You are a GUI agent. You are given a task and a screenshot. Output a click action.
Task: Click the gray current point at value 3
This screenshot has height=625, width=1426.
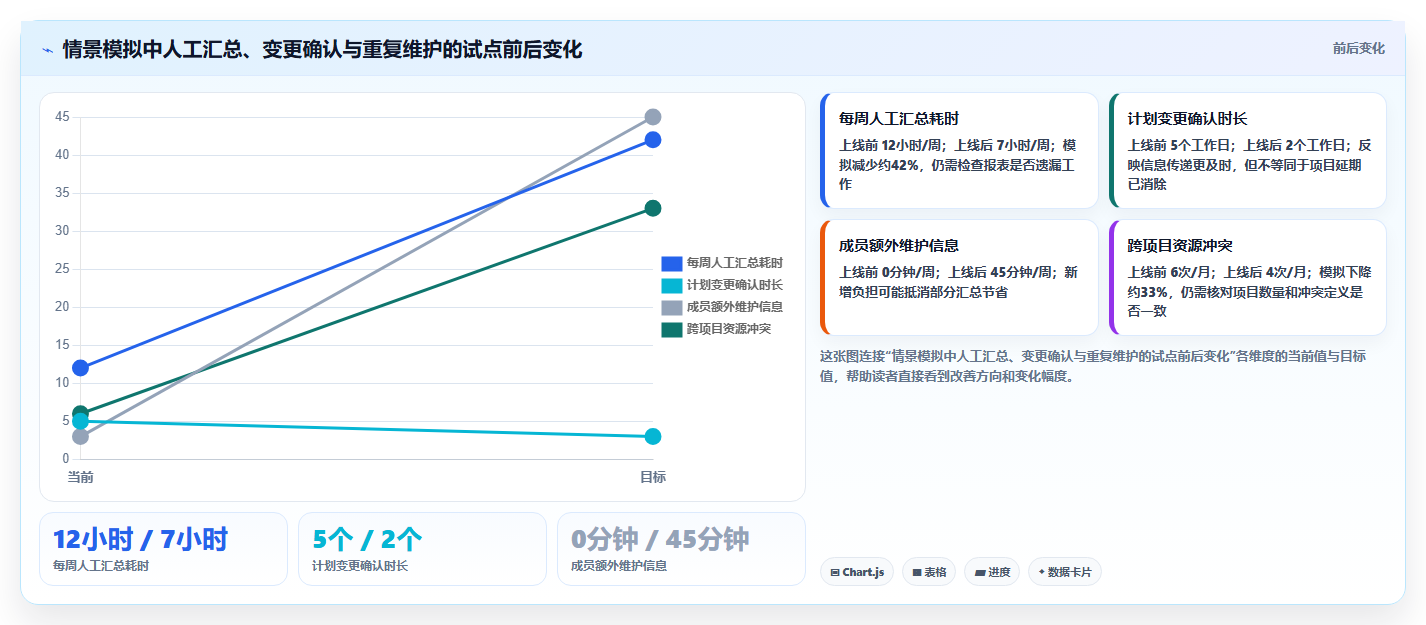point(81,436)
